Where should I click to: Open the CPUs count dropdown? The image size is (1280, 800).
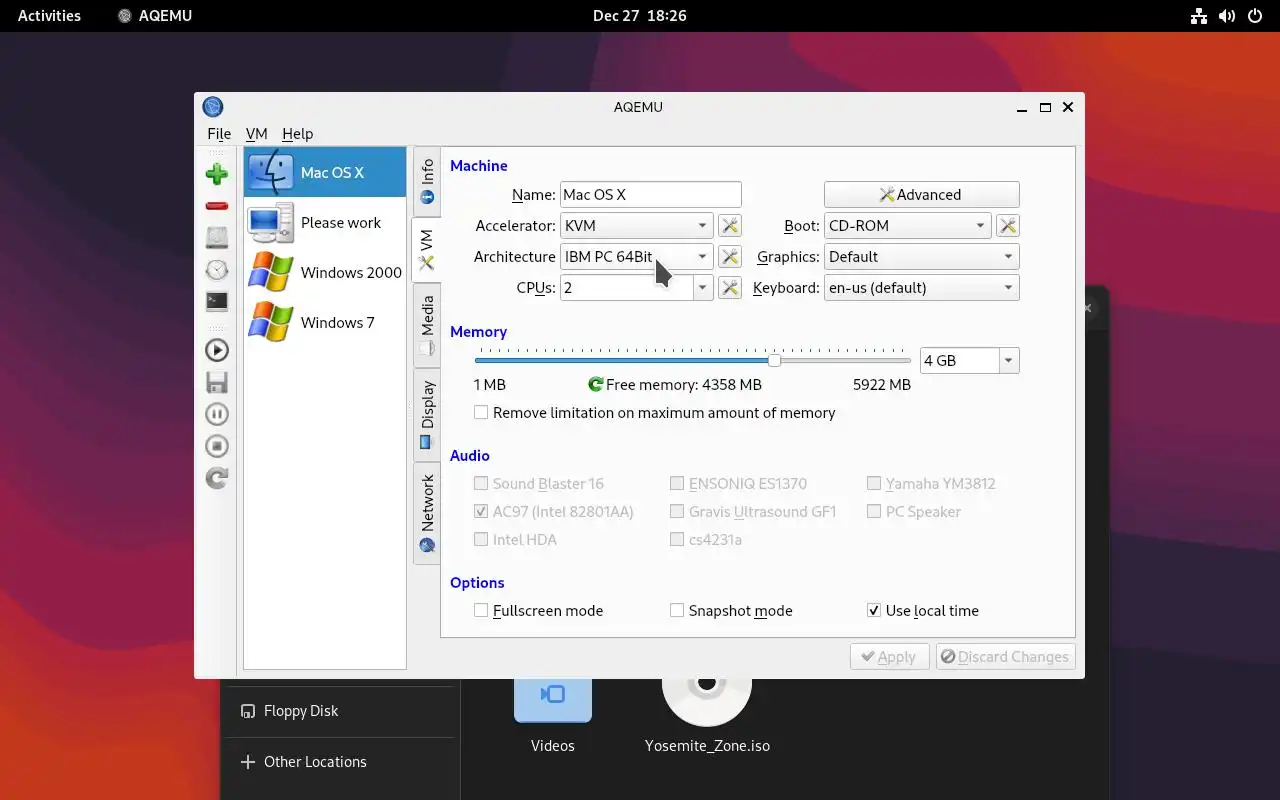tap(702, 288)
